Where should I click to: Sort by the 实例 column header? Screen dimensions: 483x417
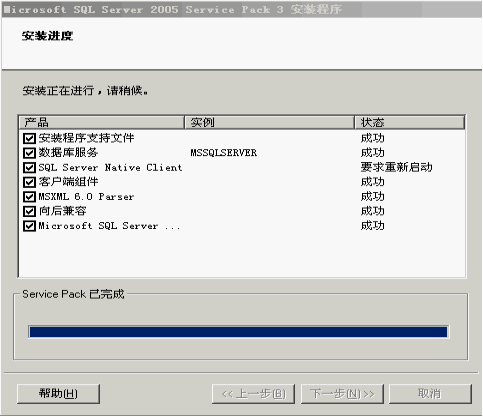point(269,122)
